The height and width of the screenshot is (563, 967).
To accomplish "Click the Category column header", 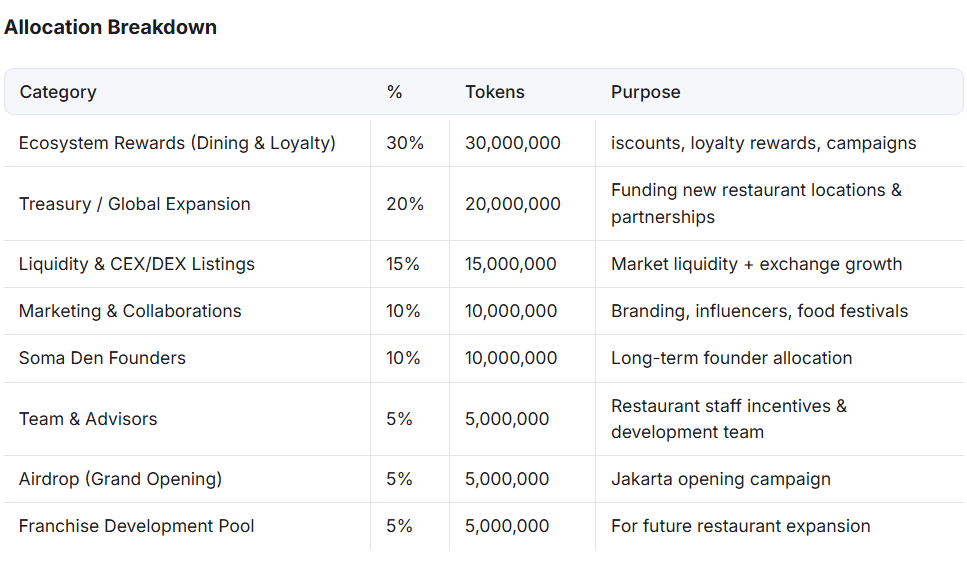I will coord(58,92).
